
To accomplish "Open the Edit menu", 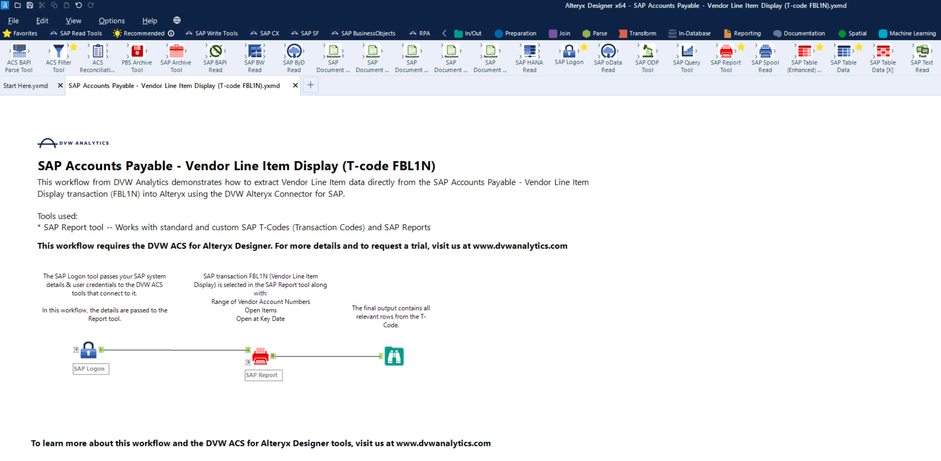I will point(42,21).
